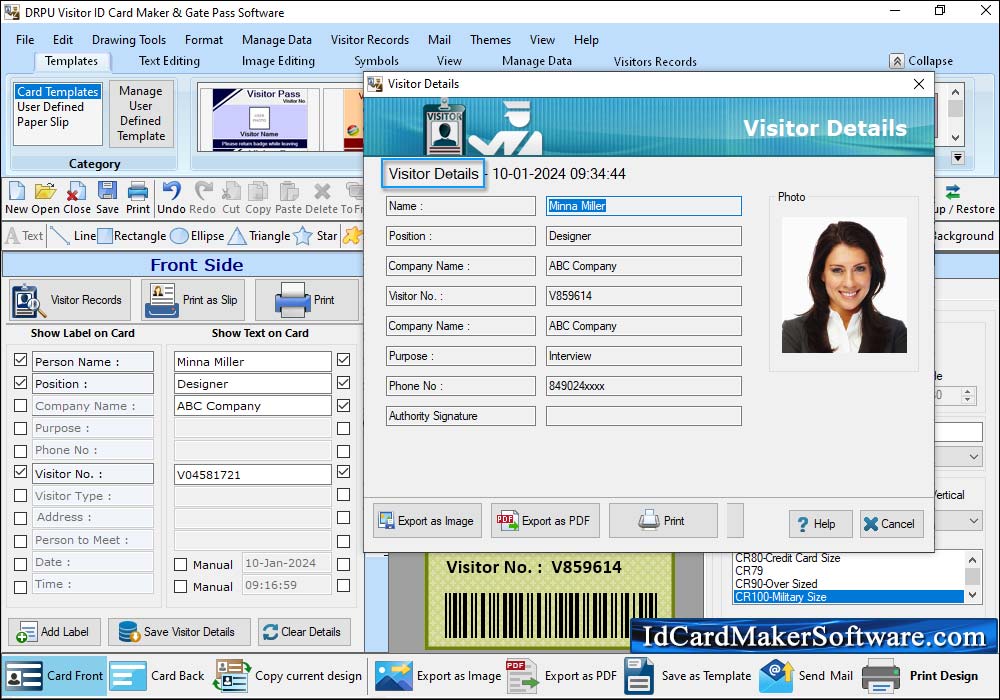Click Export as Image in Visitor Details dialog
This screenshot has height=700, width=1000.
[x=427, y=521]
